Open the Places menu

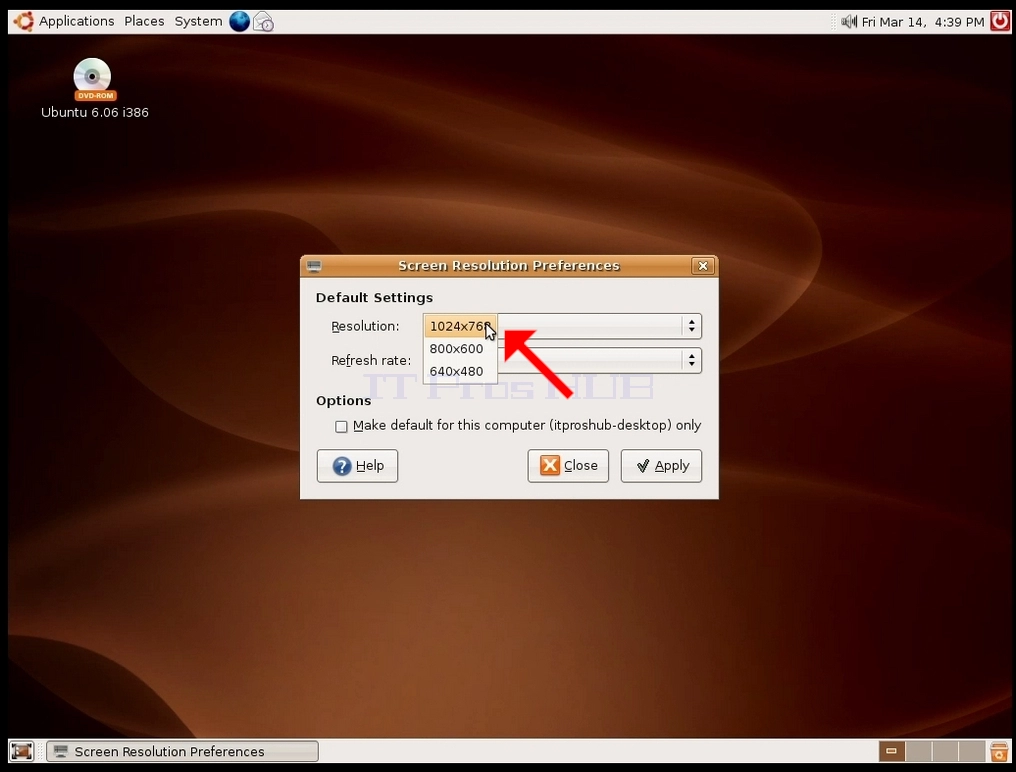(x=144, y=21)
